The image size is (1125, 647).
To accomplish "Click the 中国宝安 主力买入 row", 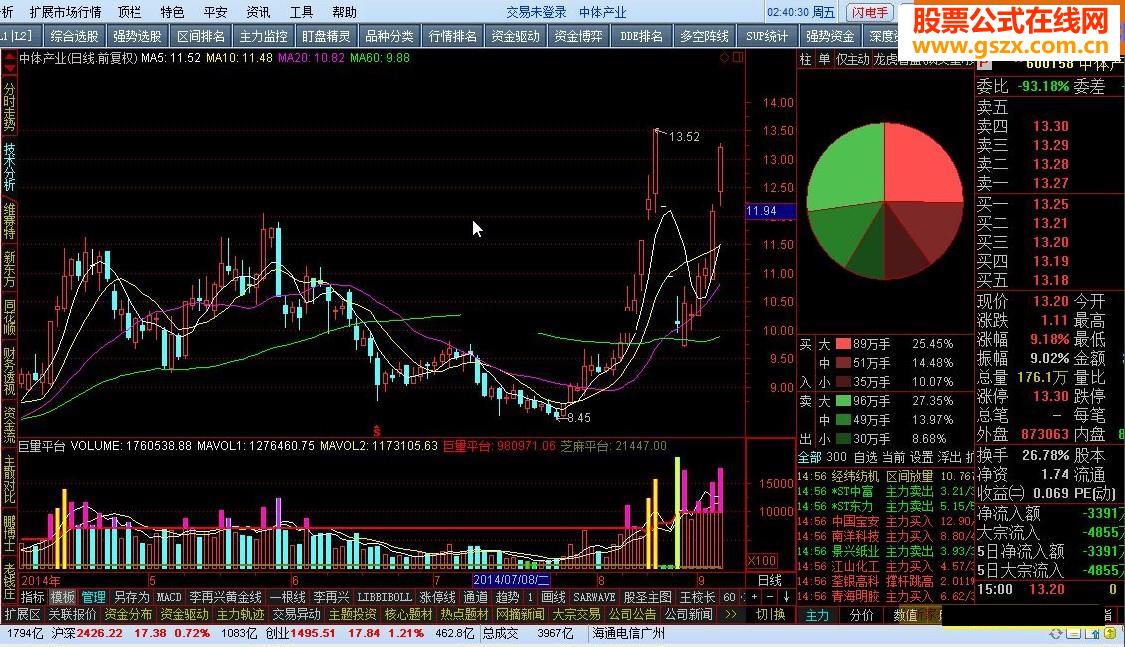I will (x=885, y=521).
